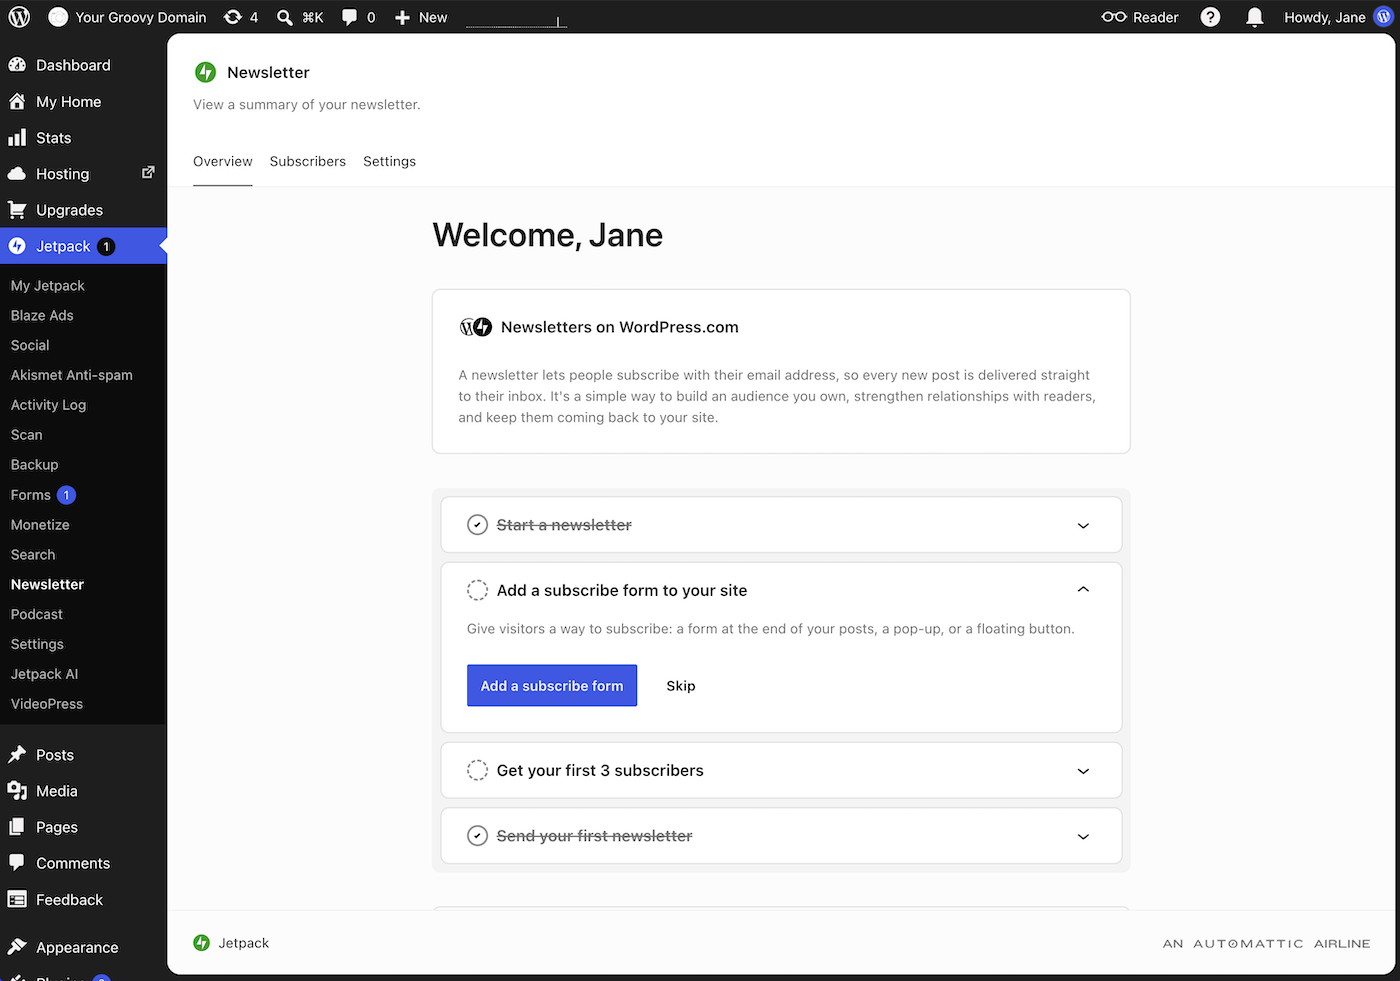1400x981 pixels.
Task: Click the Appearance paintbrush icon
Action: click(17, 946)
